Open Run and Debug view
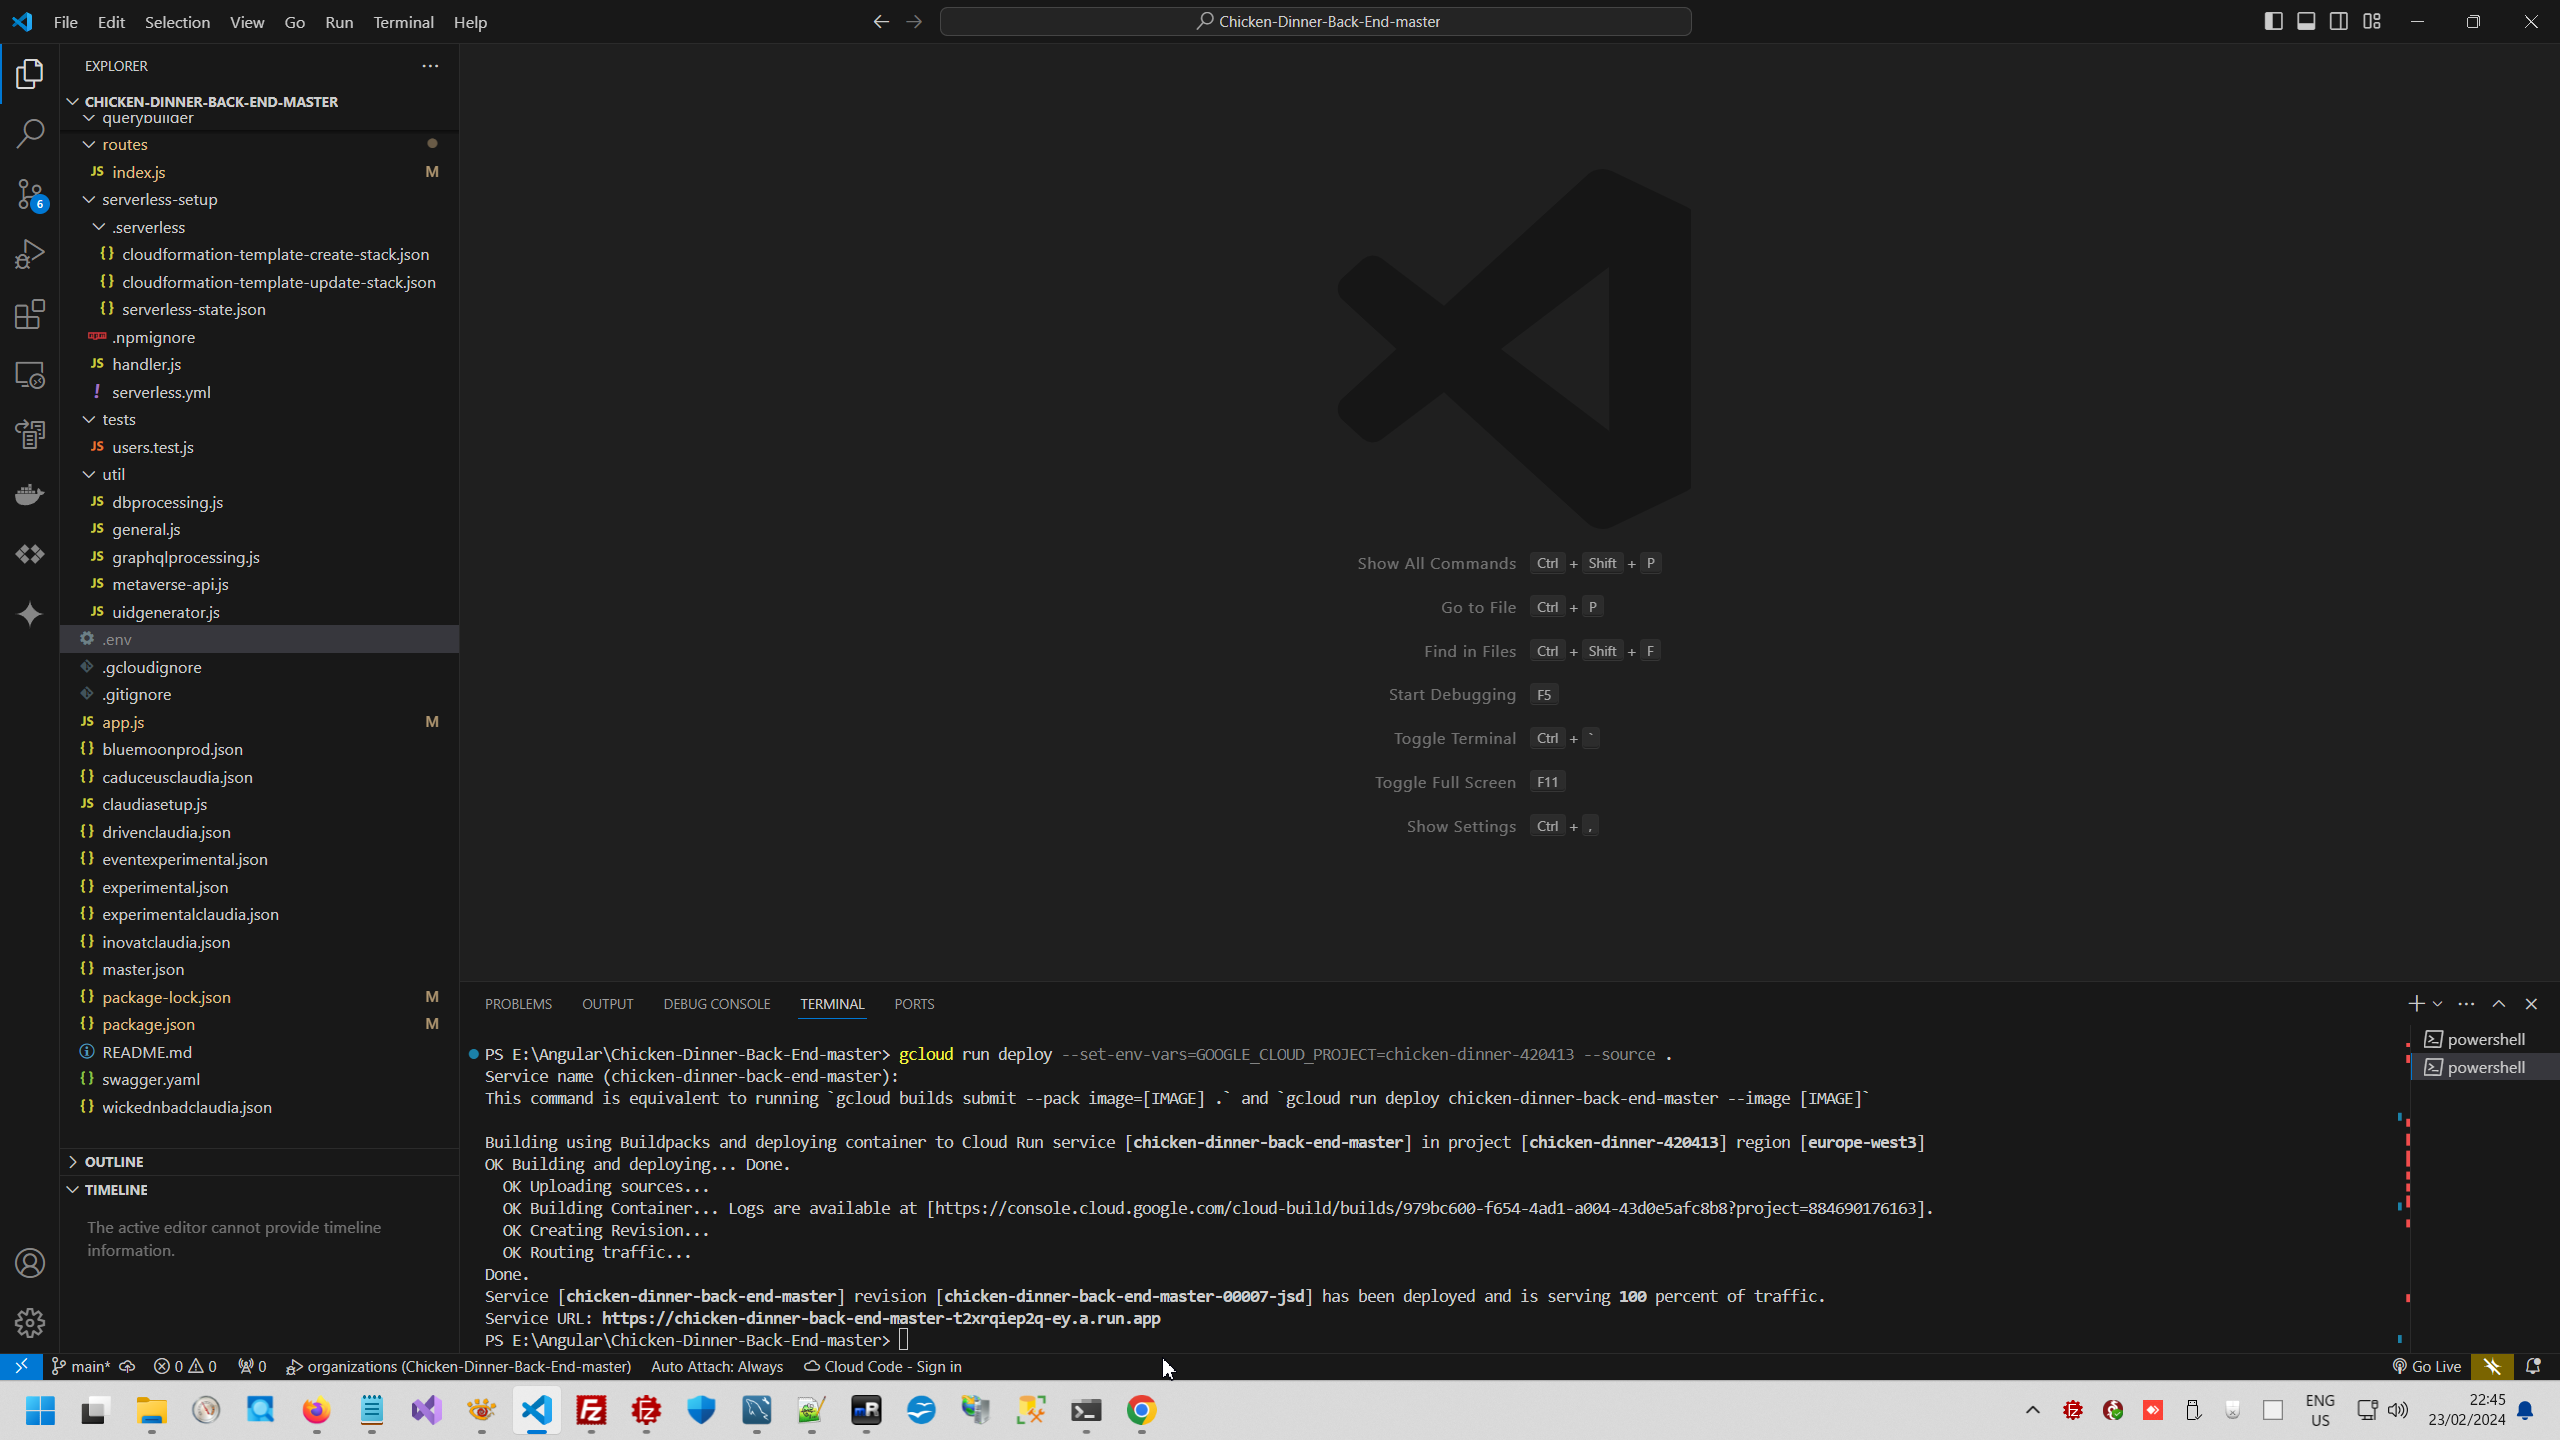This screenshot has height=1440, width=2560. [30, 254]
